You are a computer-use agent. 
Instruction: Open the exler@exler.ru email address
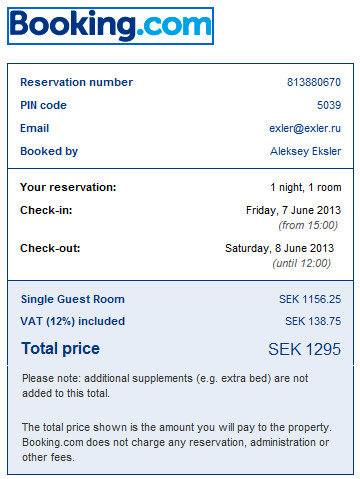pyautogui.click(x=305, y=128)
